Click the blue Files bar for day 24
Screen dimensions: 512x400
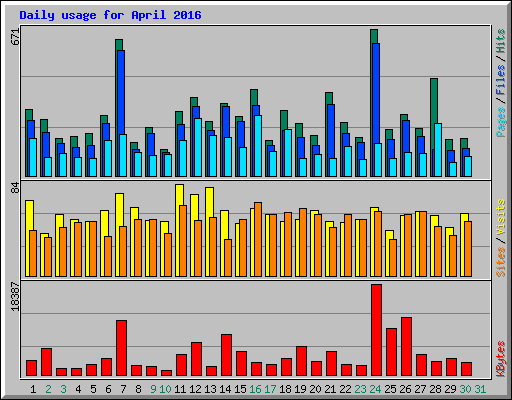377,93
